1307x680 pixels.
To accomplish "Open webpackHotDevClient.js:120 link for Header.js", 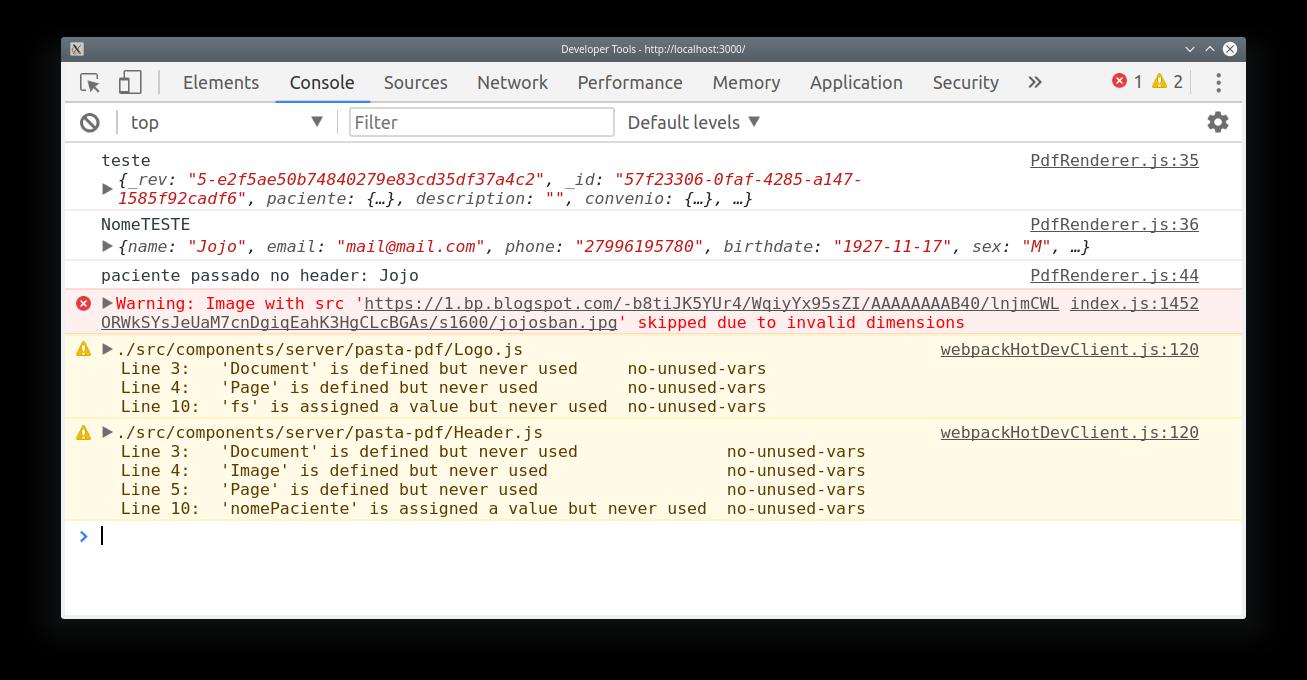I will (1069, 432).
